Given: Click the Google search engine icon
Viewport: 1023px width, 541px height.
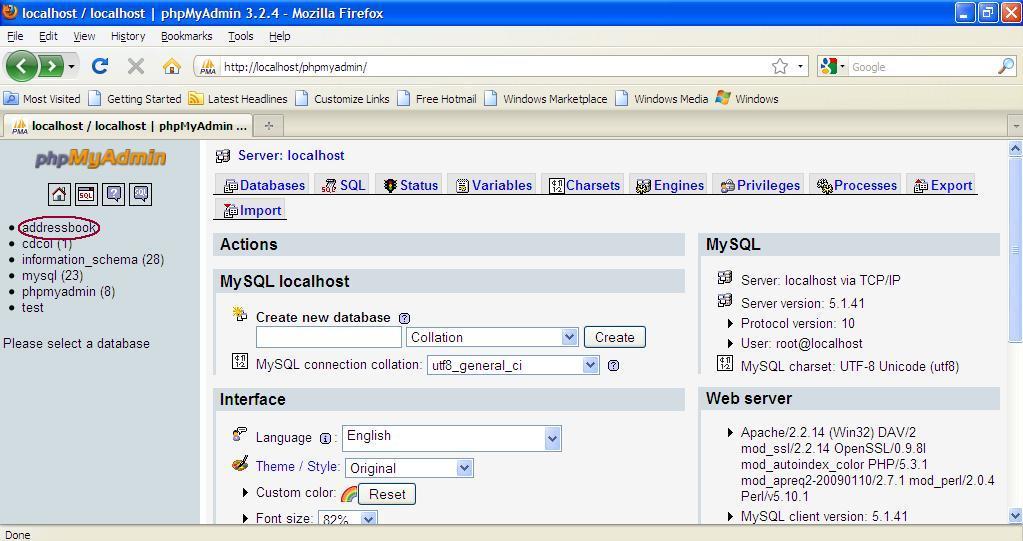Looking at the screenshot, I should (x=829, y=66).
